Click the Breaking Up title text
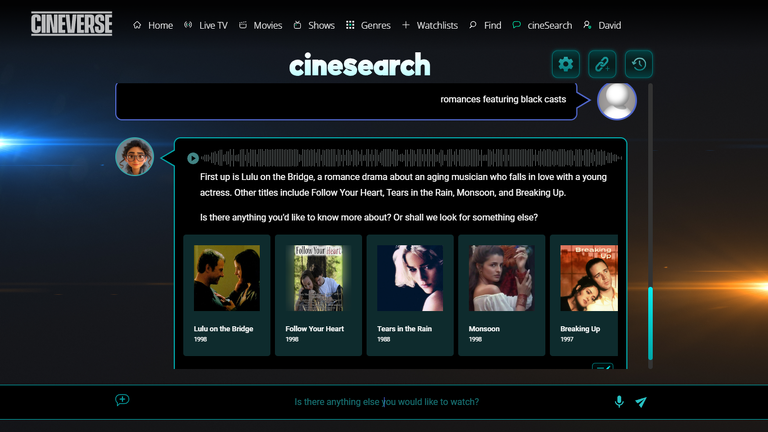The height and width of the screenshot is (432, 768). [580, 329]
